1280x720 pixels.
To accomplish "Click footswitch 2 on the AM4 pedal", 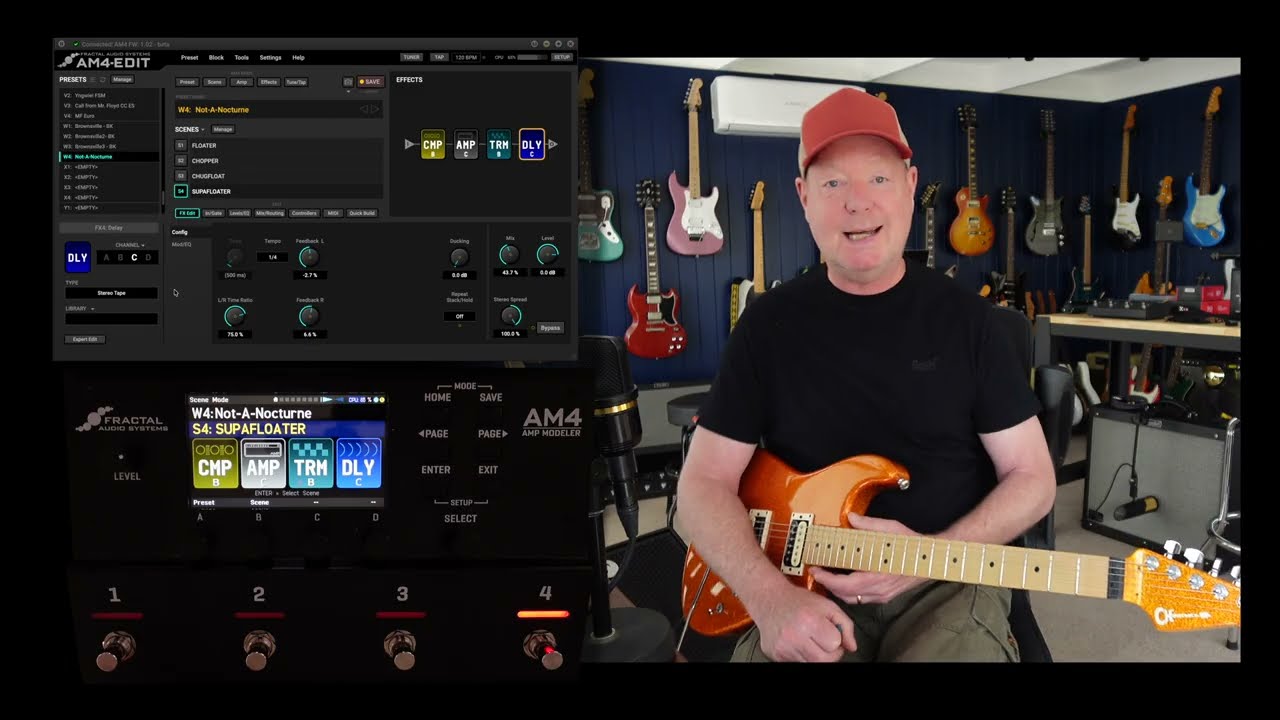I will coord(259,650).
